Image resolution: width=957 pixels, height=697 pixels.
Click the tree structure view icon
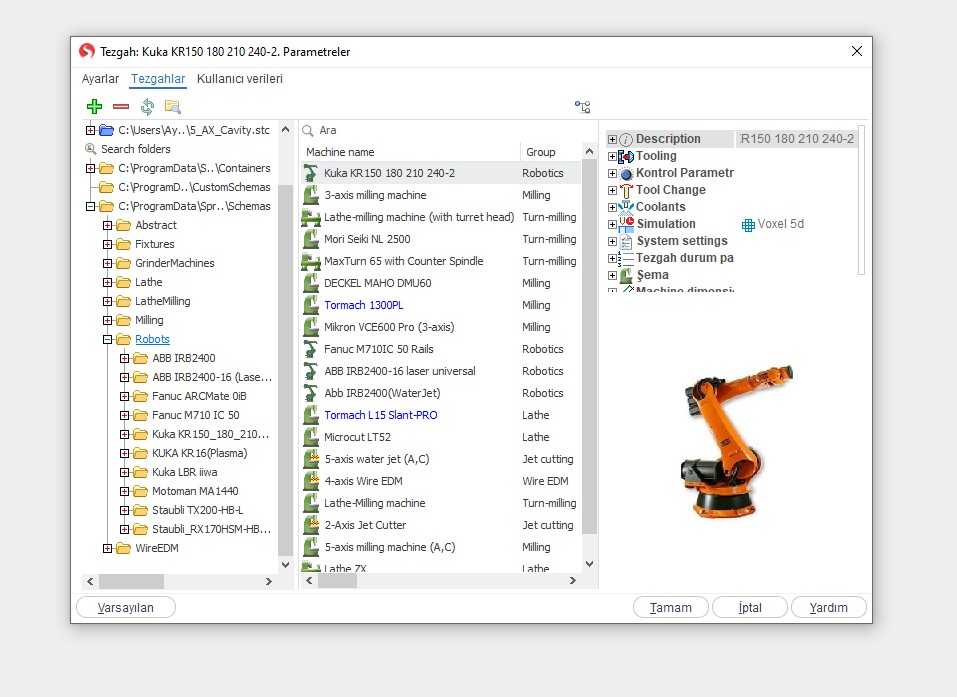click(x=582, y=107)
